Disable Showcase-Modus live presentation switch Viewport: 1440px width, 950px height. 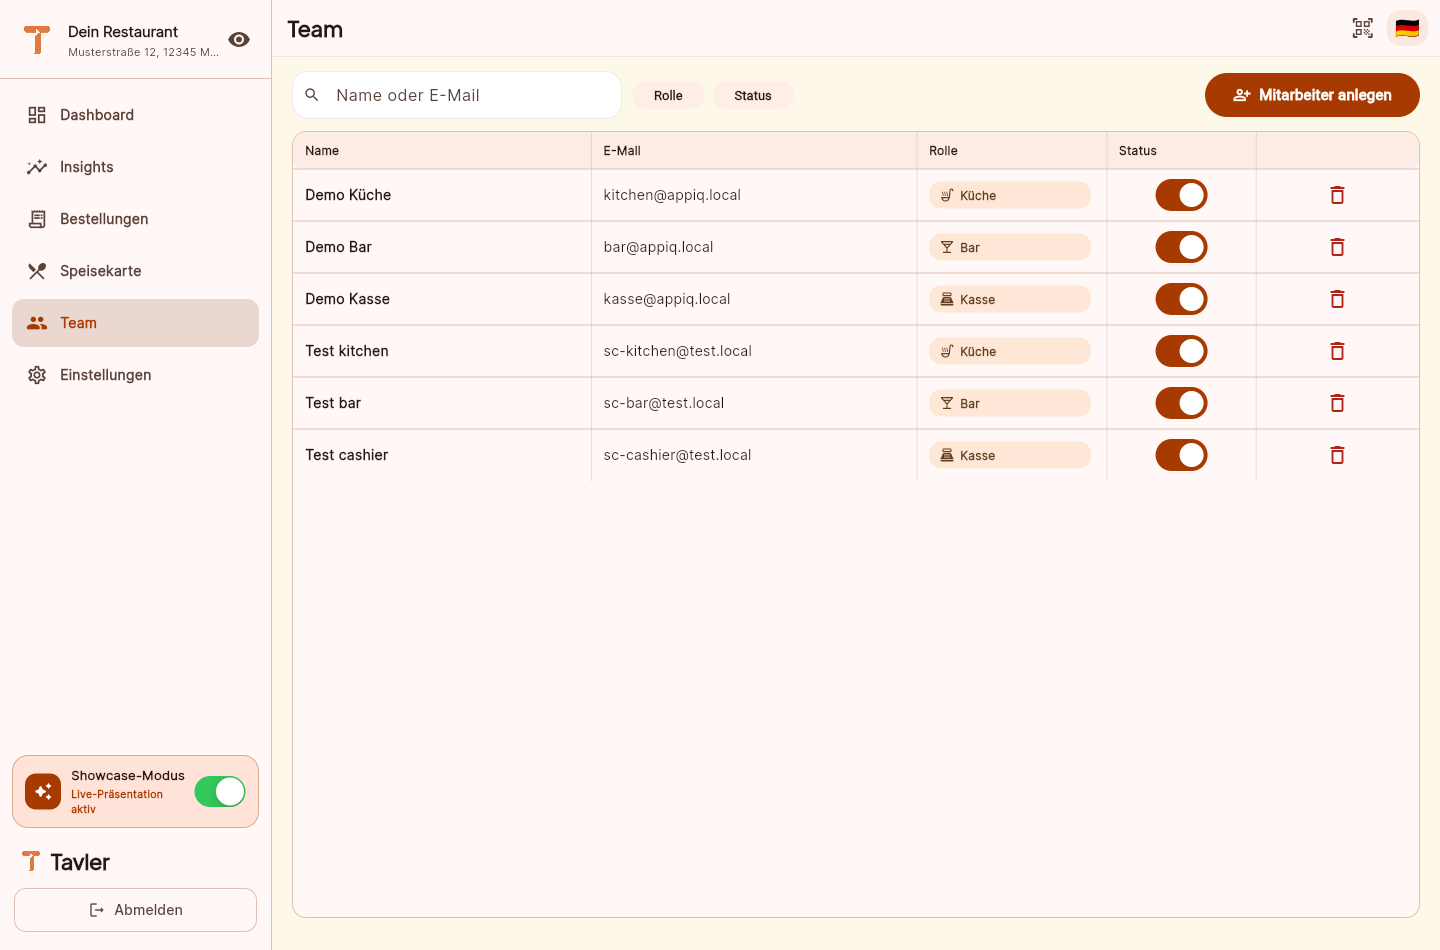coord(220,791)
